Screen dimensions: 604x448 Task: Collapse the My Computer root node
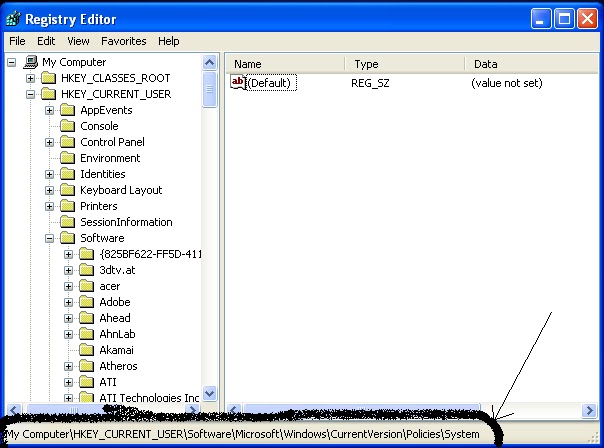[x=12, y=62]
